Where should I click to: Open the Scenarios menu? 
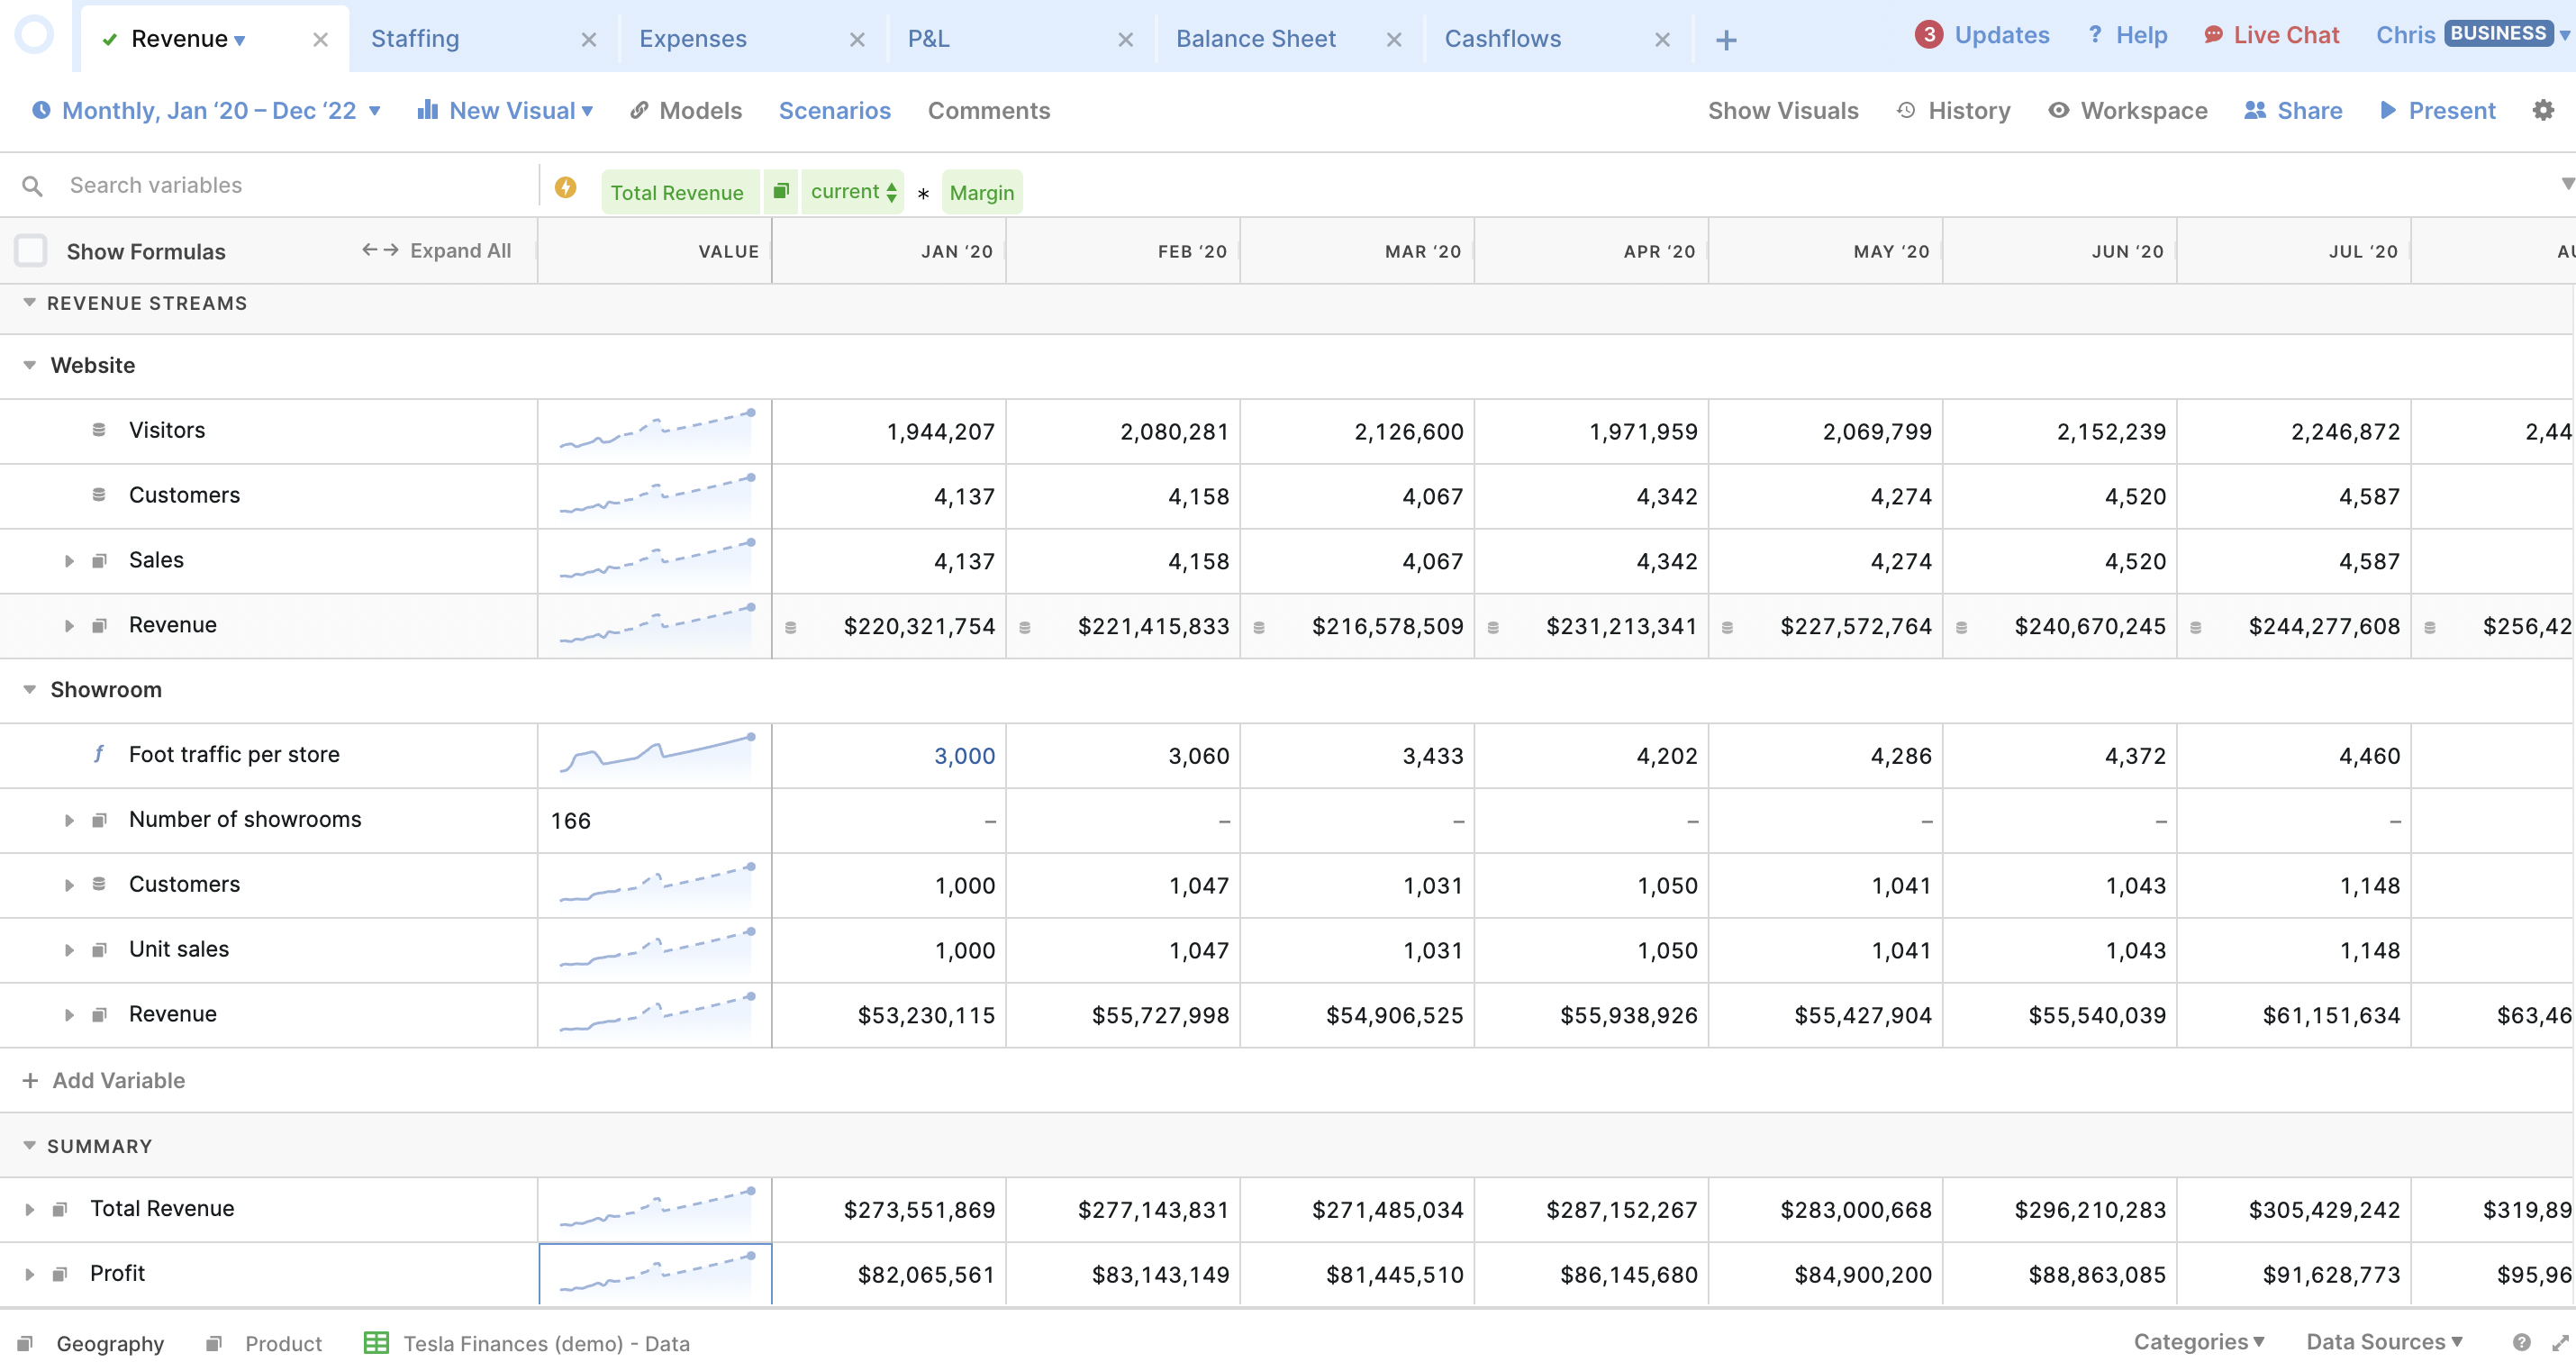835,111
